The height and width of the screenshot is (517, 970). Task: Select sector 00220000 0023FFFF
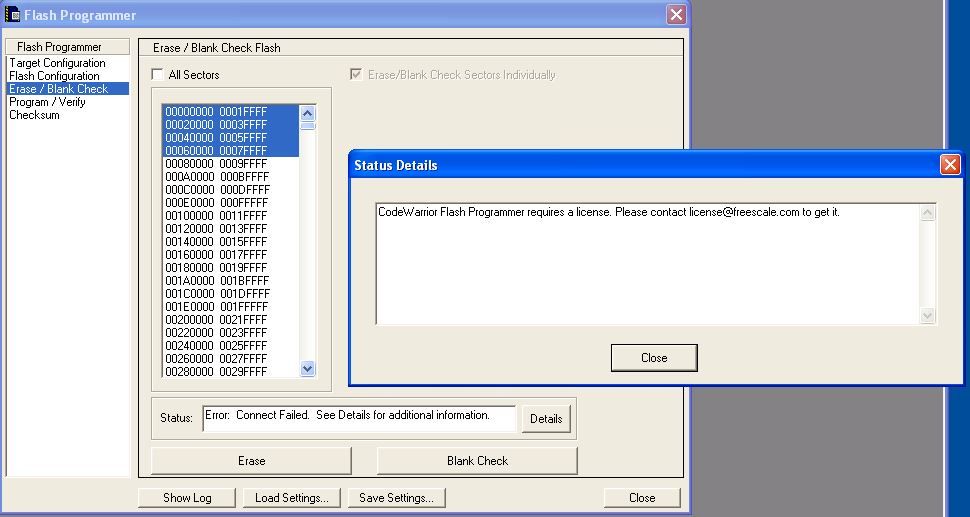[x=231, y=333]
